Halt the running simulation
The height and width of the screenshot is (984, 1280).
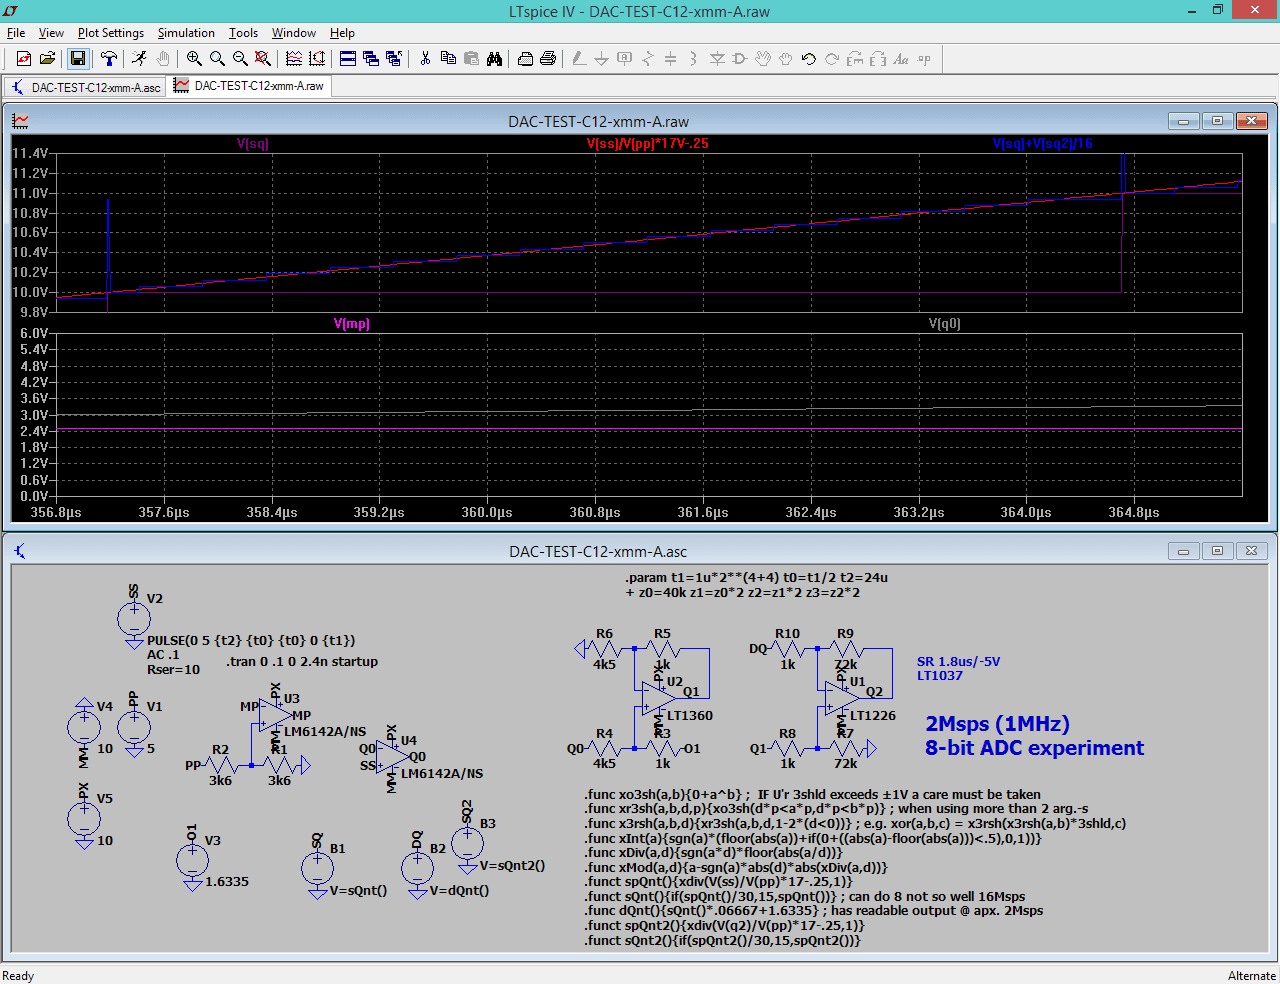163,58
